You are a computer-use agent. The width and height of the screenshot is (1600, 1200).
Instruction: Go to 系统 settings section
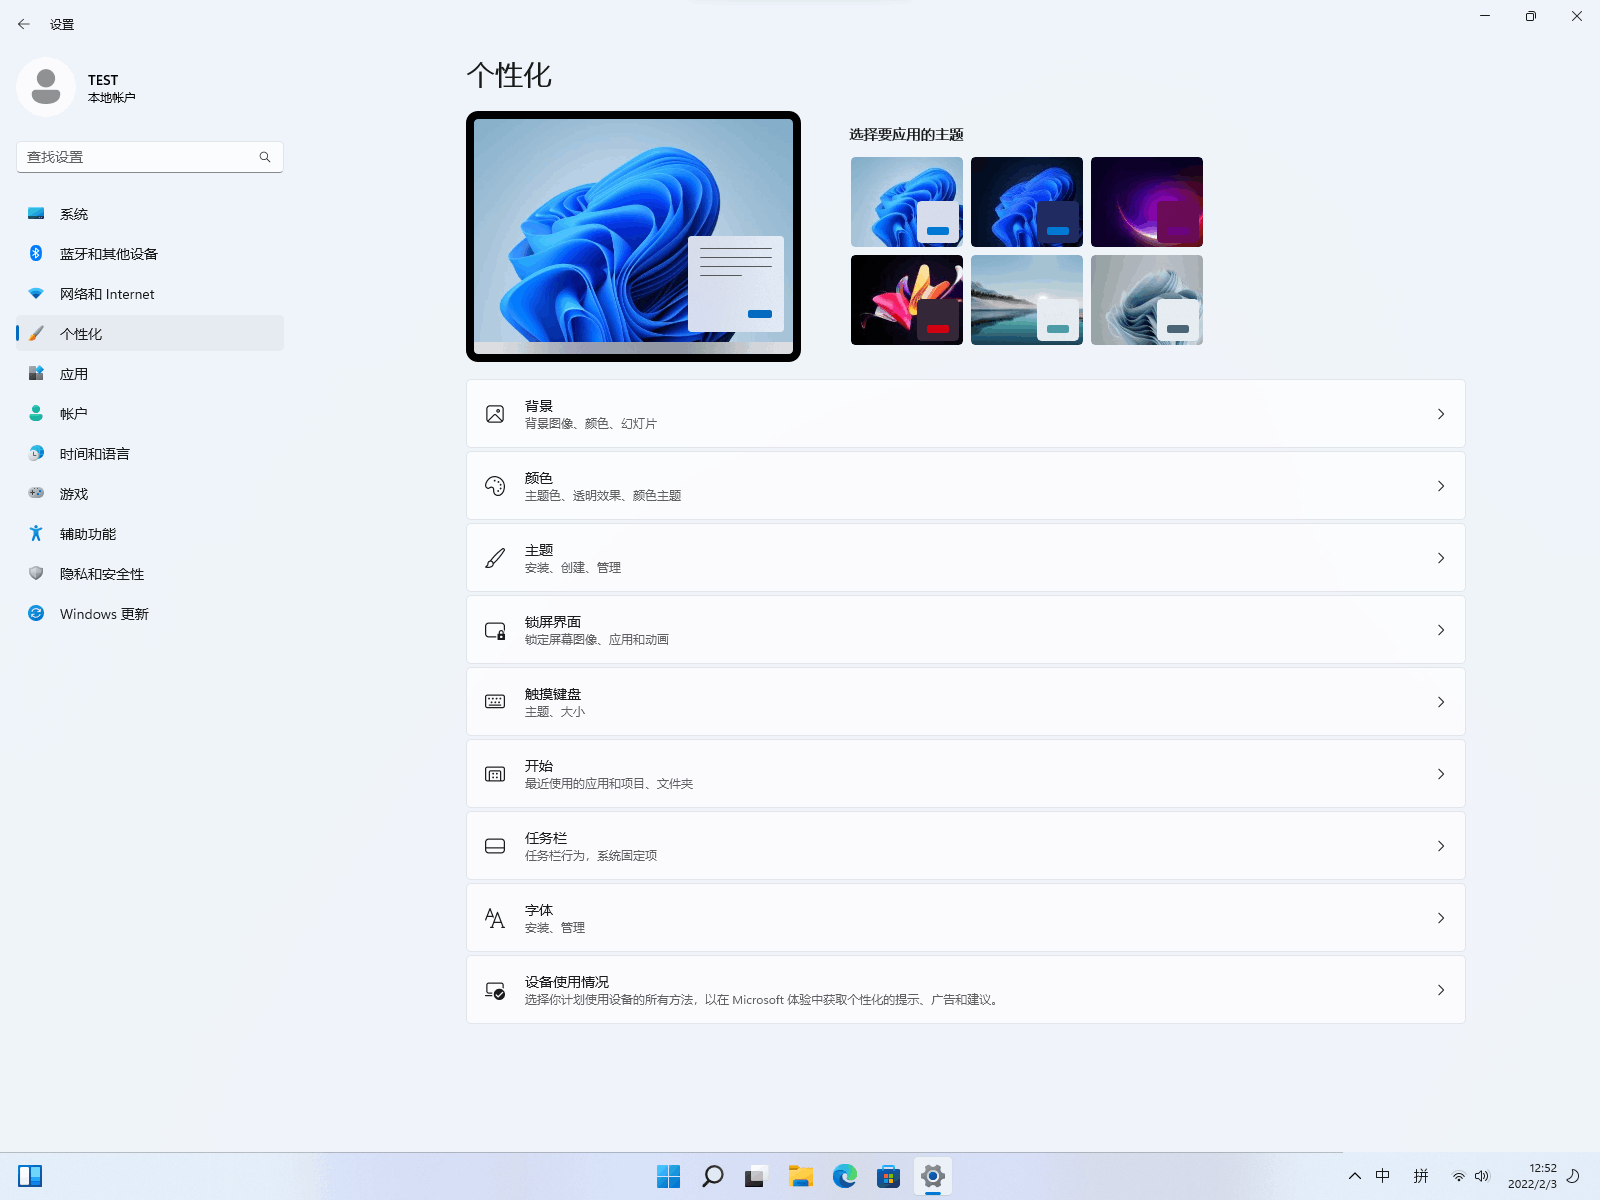[x=150, y=214]
